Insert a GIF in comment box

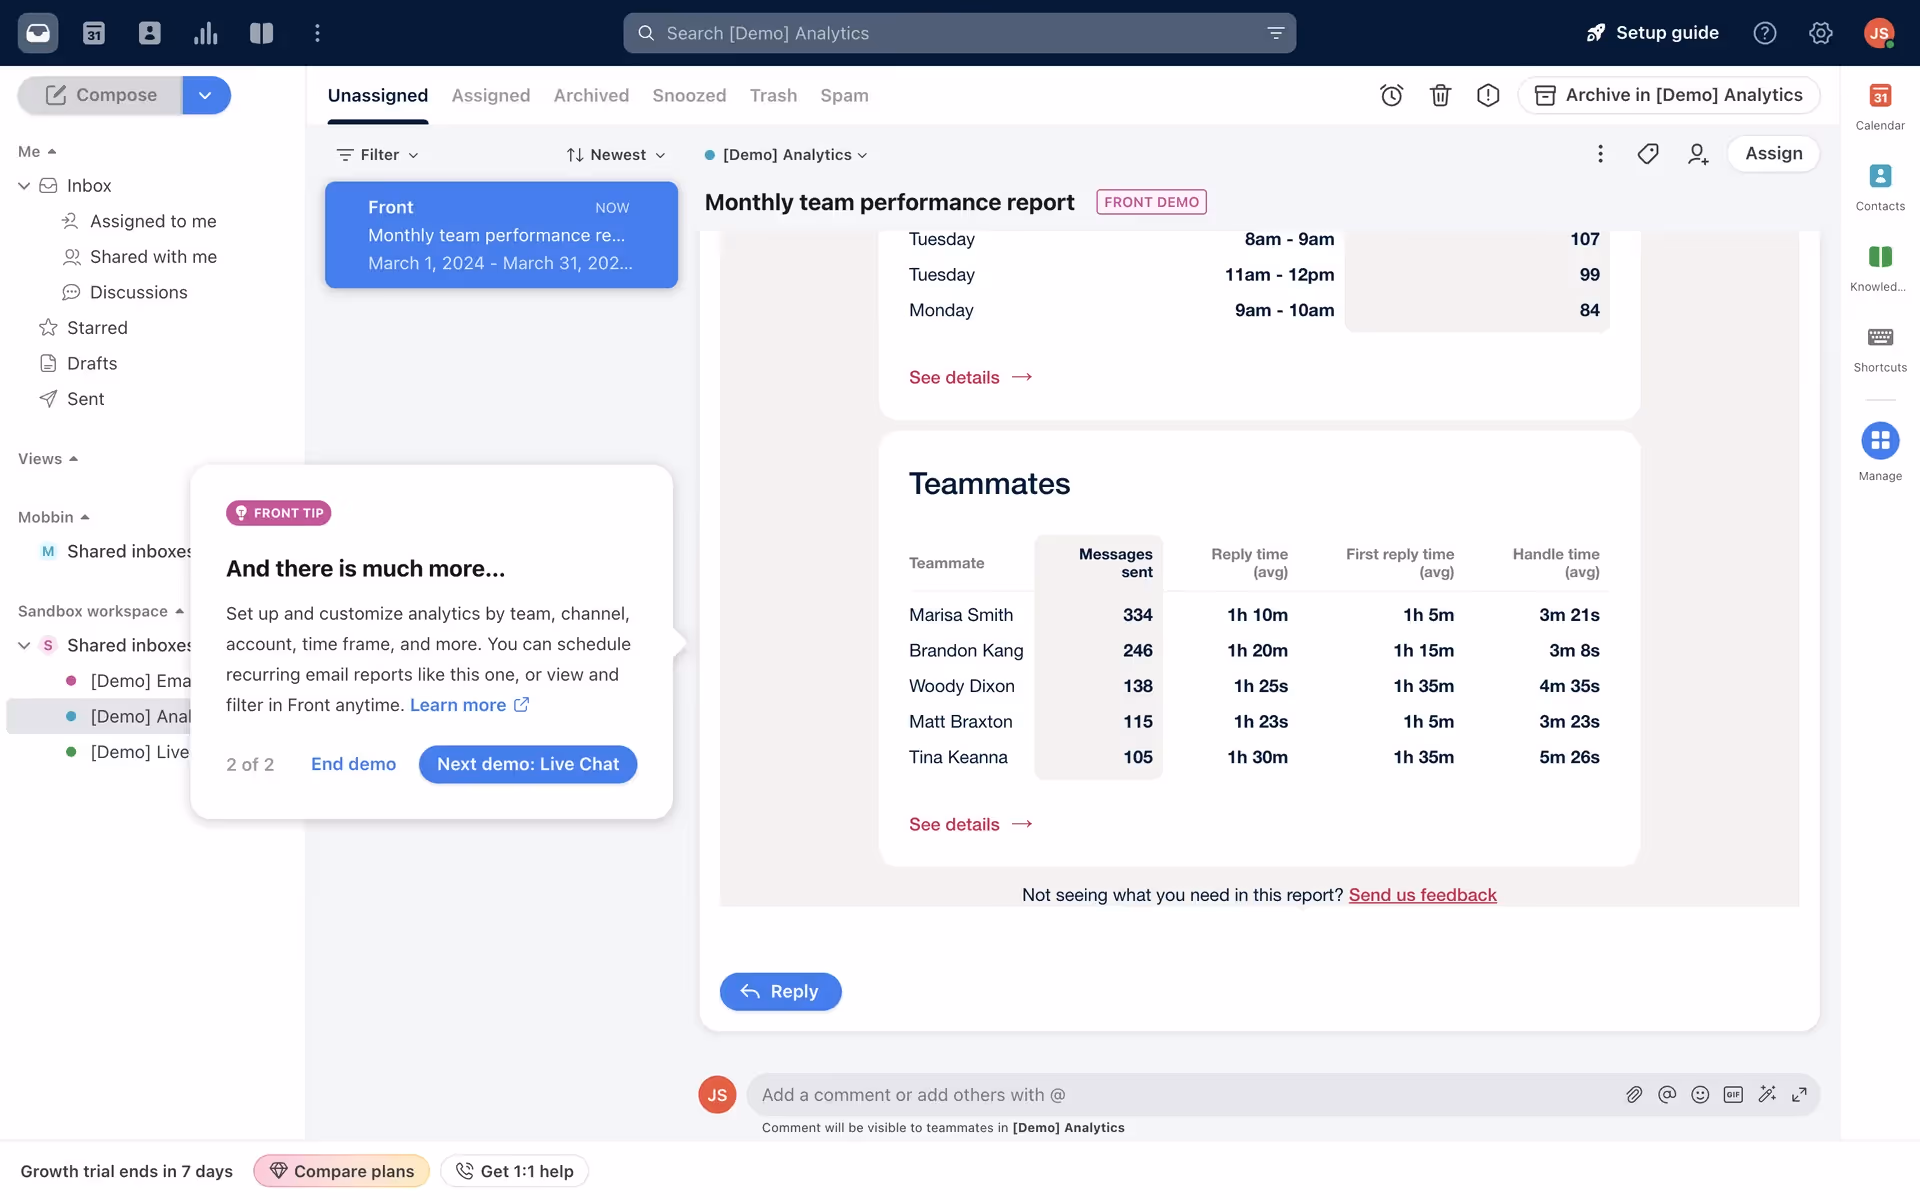(x=1733, y=1094)
